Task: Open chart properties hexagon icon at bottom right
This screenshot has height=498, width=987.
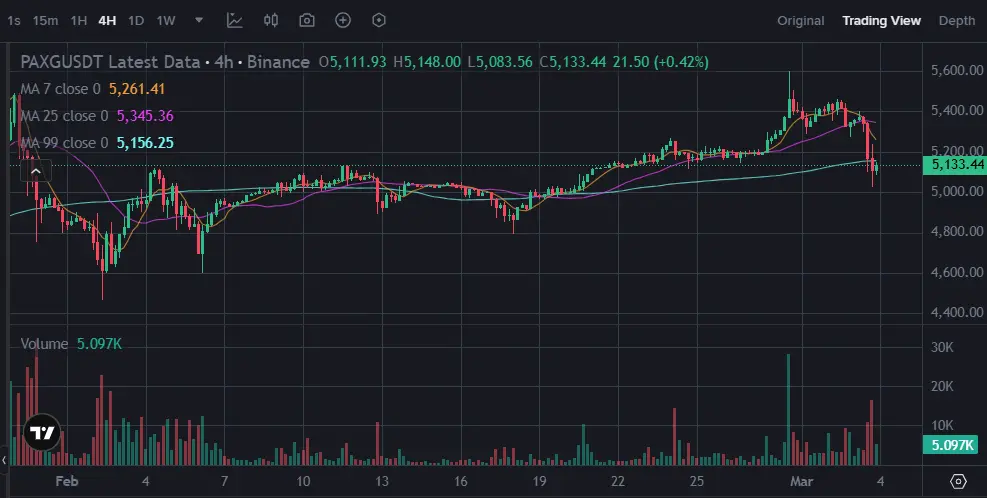Action: (x=957, y=482)
